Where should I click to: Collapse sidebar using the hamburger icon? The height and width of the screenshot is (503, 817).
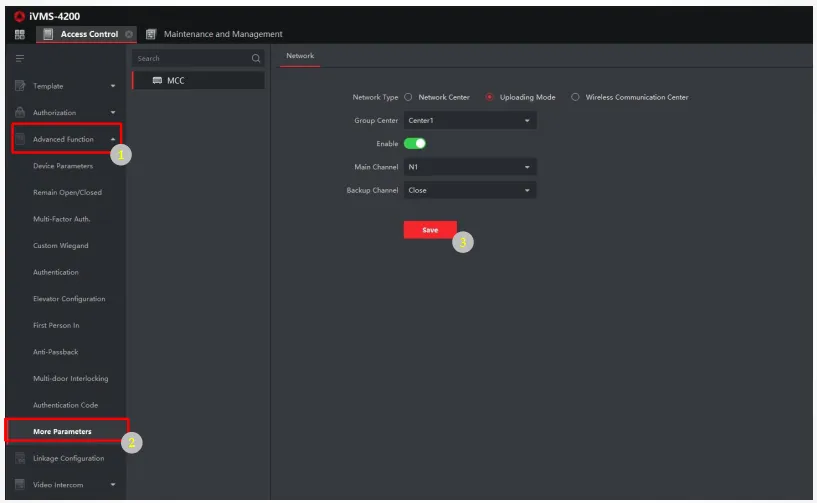pyautogui.click(x=19, y=59)
